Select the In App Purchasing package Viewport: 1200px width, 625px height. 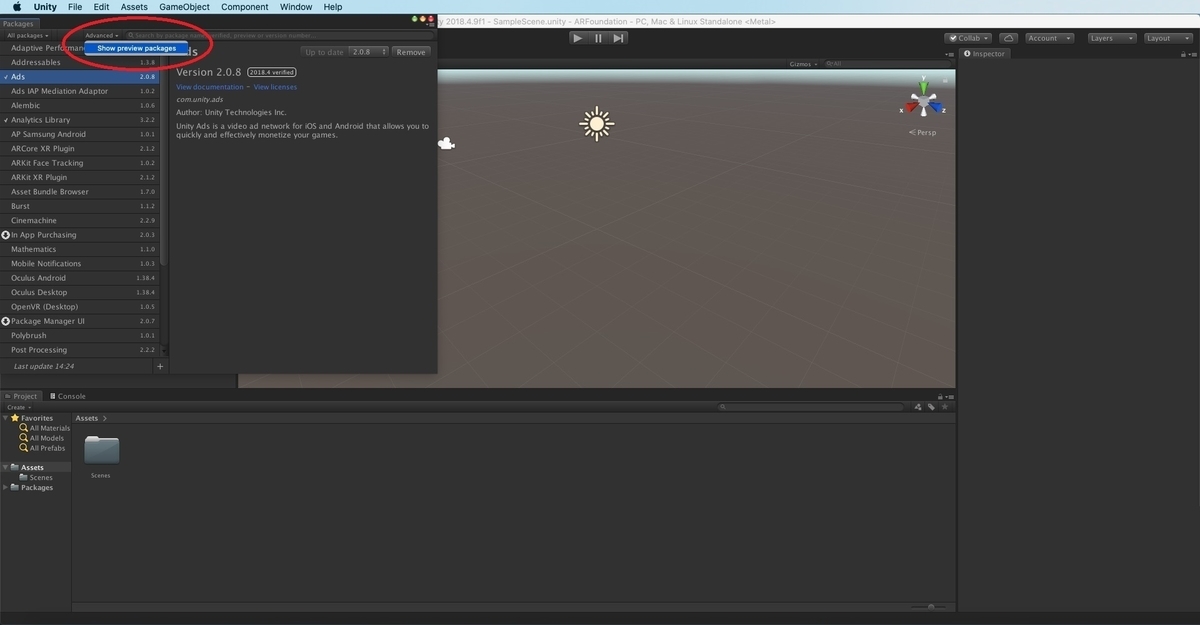80,235
